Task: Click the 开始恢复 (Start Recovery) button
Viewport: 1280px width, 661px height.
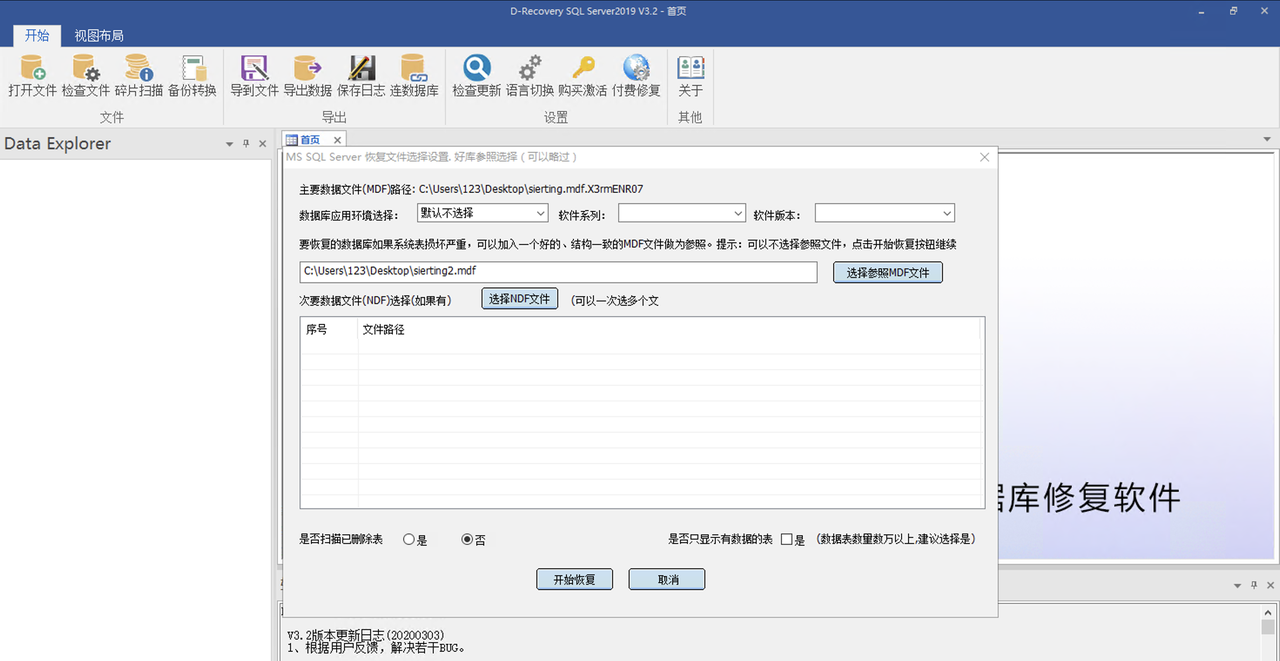Action: point(574,578)
